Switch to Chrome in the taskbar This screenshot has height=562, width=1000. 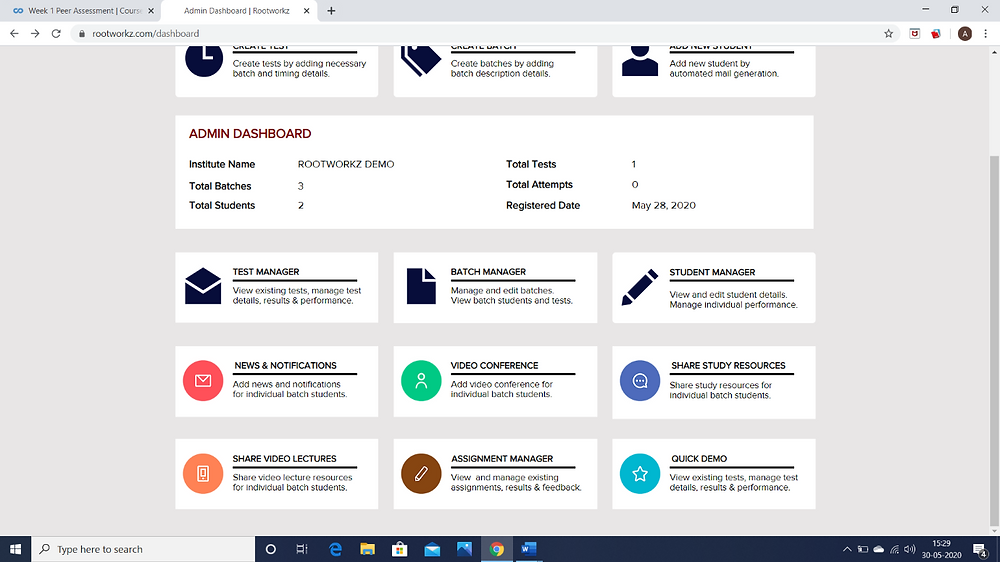(x=496, y=549)
